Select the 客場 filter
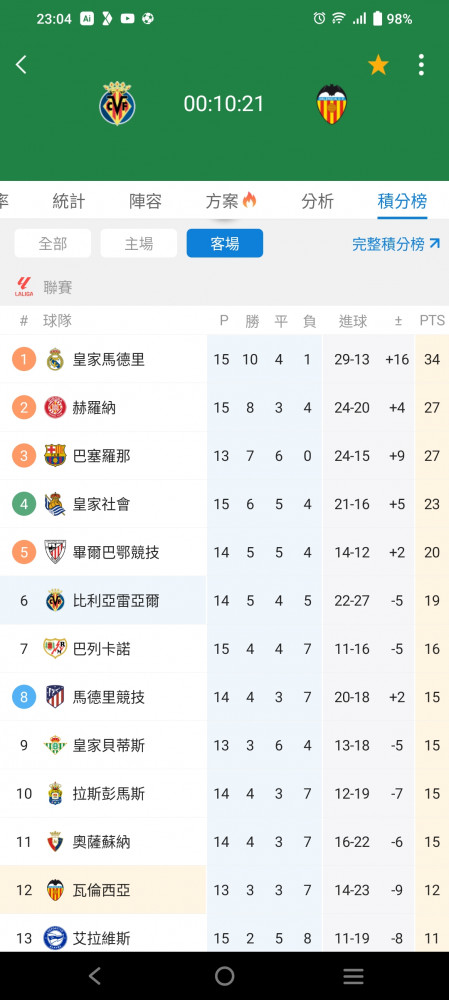Screen dimensions: 449x1000 pyautogui.click(x=224, y=243)
